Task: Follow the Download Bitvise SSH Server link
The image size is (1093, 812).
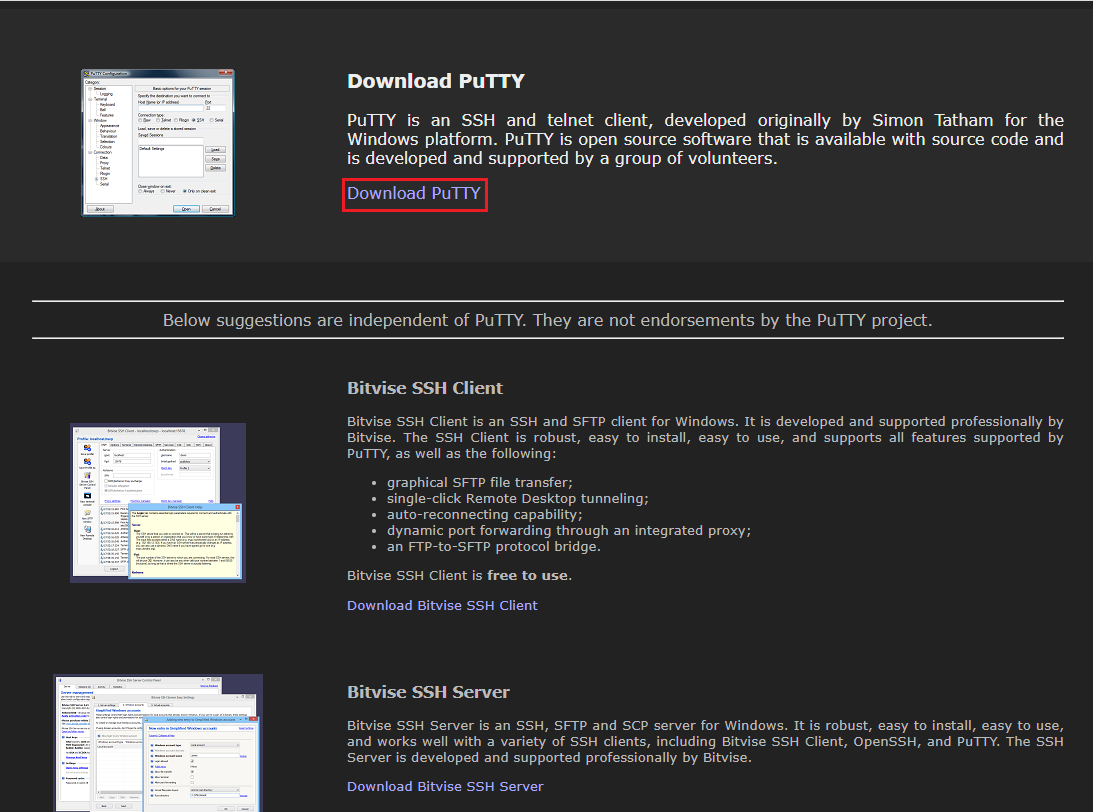Action: pyautogui.click(x=445, y=786)
